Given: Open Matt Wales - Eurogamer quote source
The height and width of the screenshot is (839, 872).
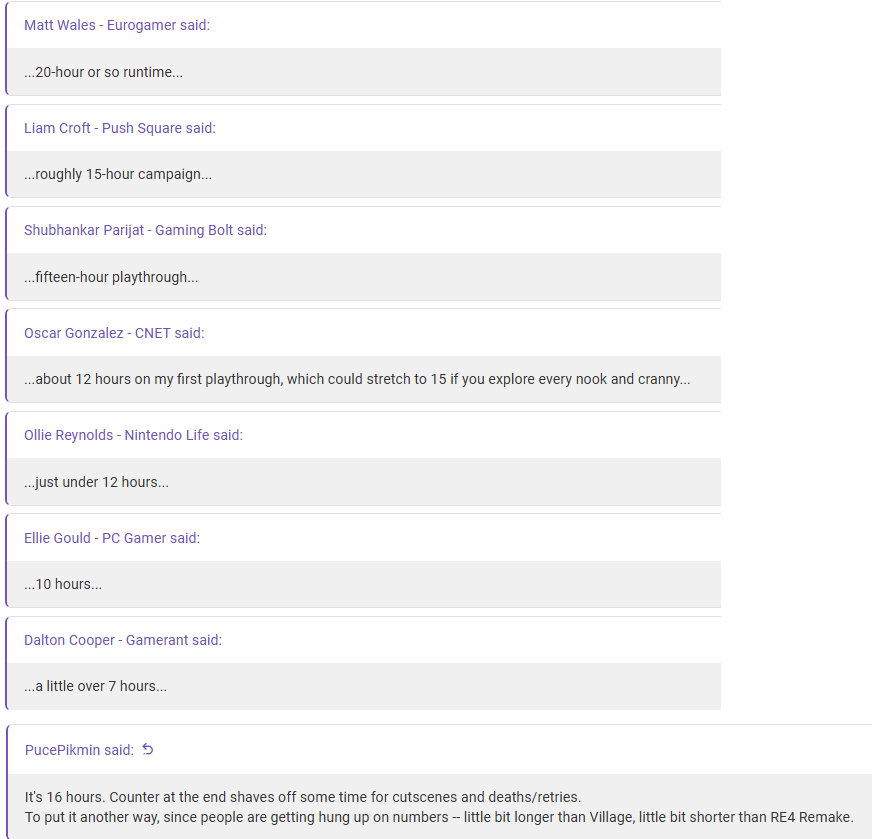Looking at the screenshot, I should click(117, 25).
